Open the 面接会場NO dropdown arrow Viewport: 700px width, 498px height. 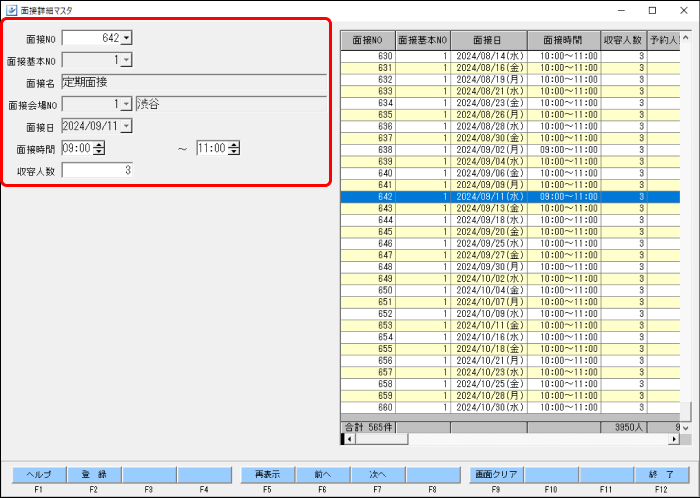(126, 104)
